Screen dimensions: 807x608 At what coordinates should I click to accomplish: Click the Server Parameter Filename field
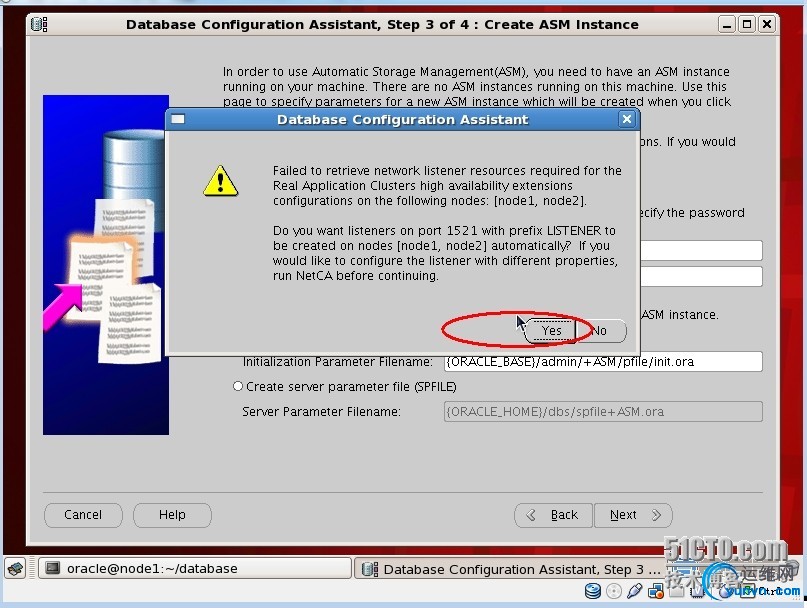pyautogui.click(x=603, y=411)
